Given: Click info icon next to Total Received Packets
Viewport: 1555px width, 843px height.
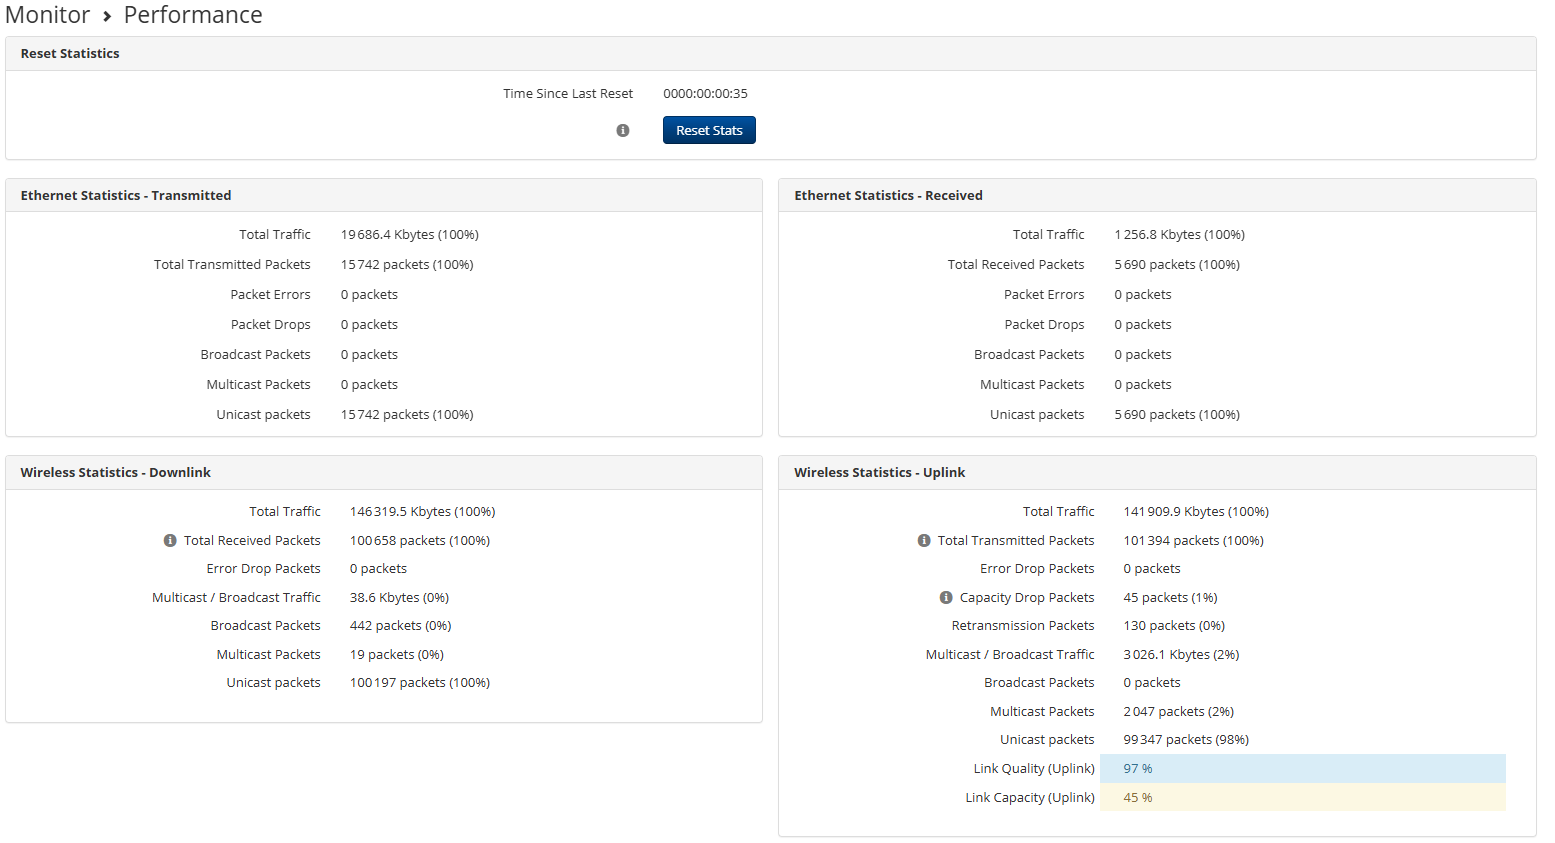Looking at the screenshot, I should (x=170, y=541).
